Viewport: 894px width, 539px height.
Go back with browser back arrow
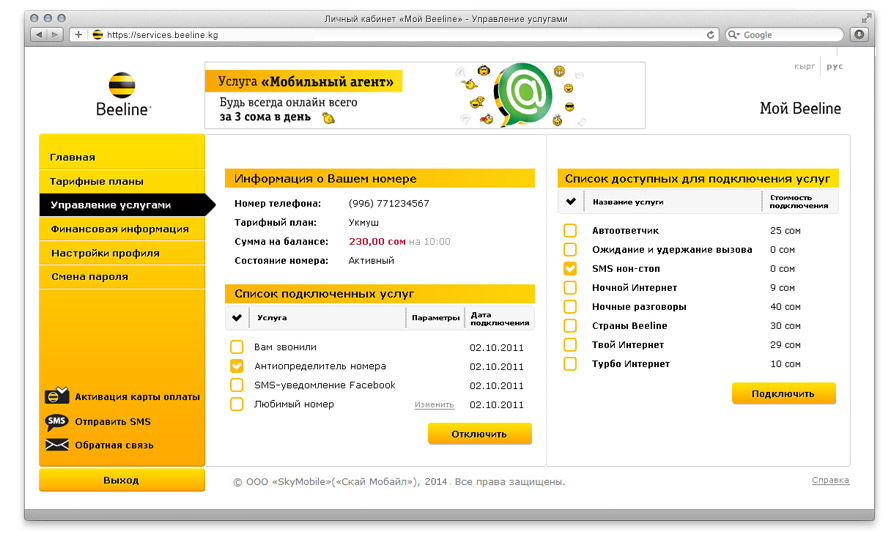pos(39,35)
